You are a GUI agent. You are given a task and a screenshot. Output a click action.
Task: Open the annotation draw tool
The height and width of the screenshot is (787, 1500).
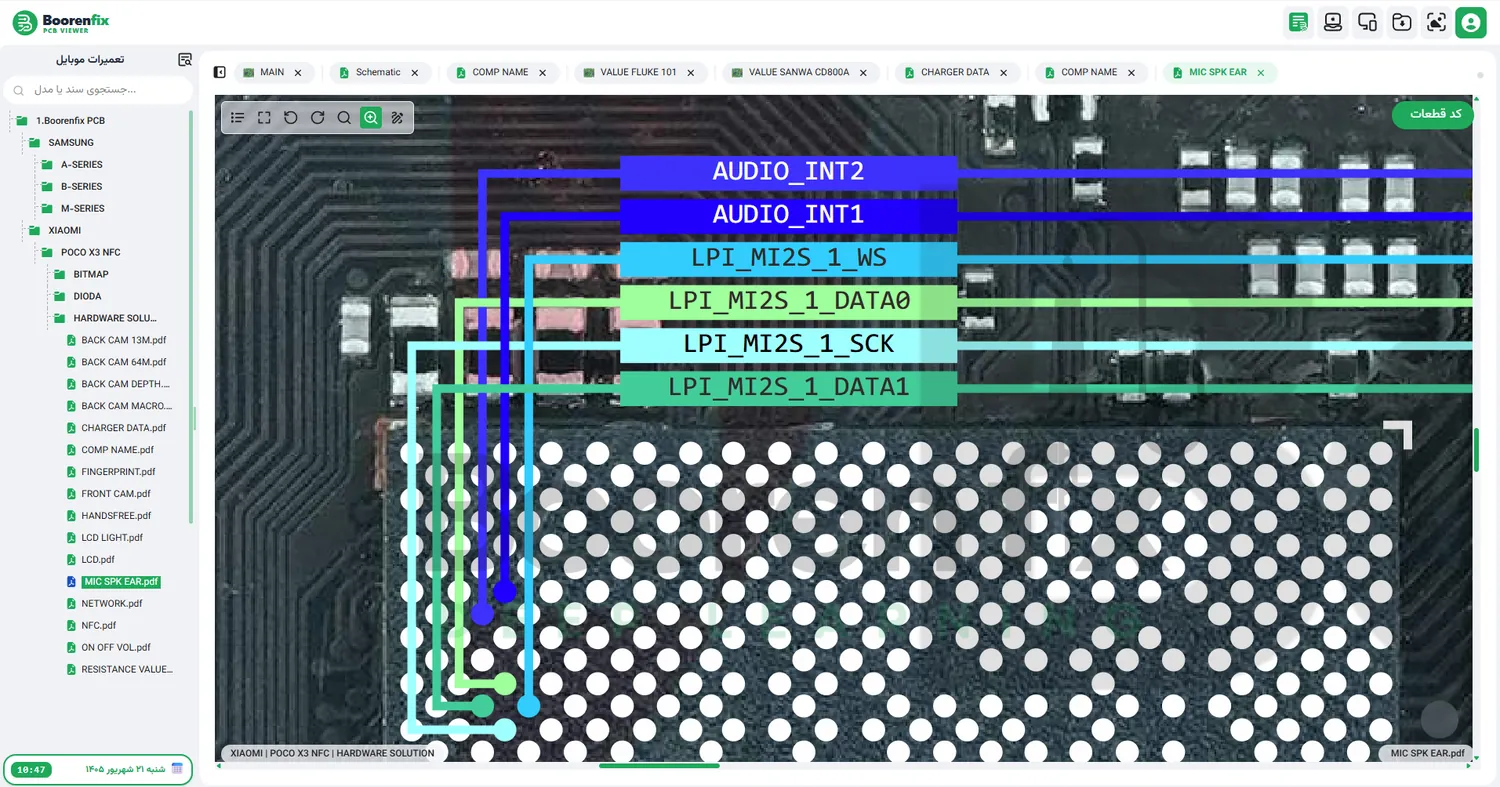click(x=397, y=117)
